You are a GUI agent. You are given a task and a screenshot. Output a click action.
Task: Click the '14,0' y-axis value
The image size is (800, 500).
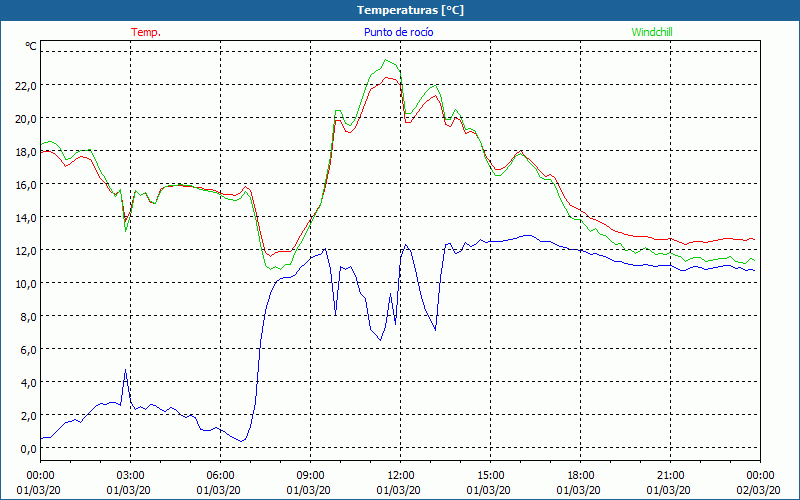pos(26,218)
